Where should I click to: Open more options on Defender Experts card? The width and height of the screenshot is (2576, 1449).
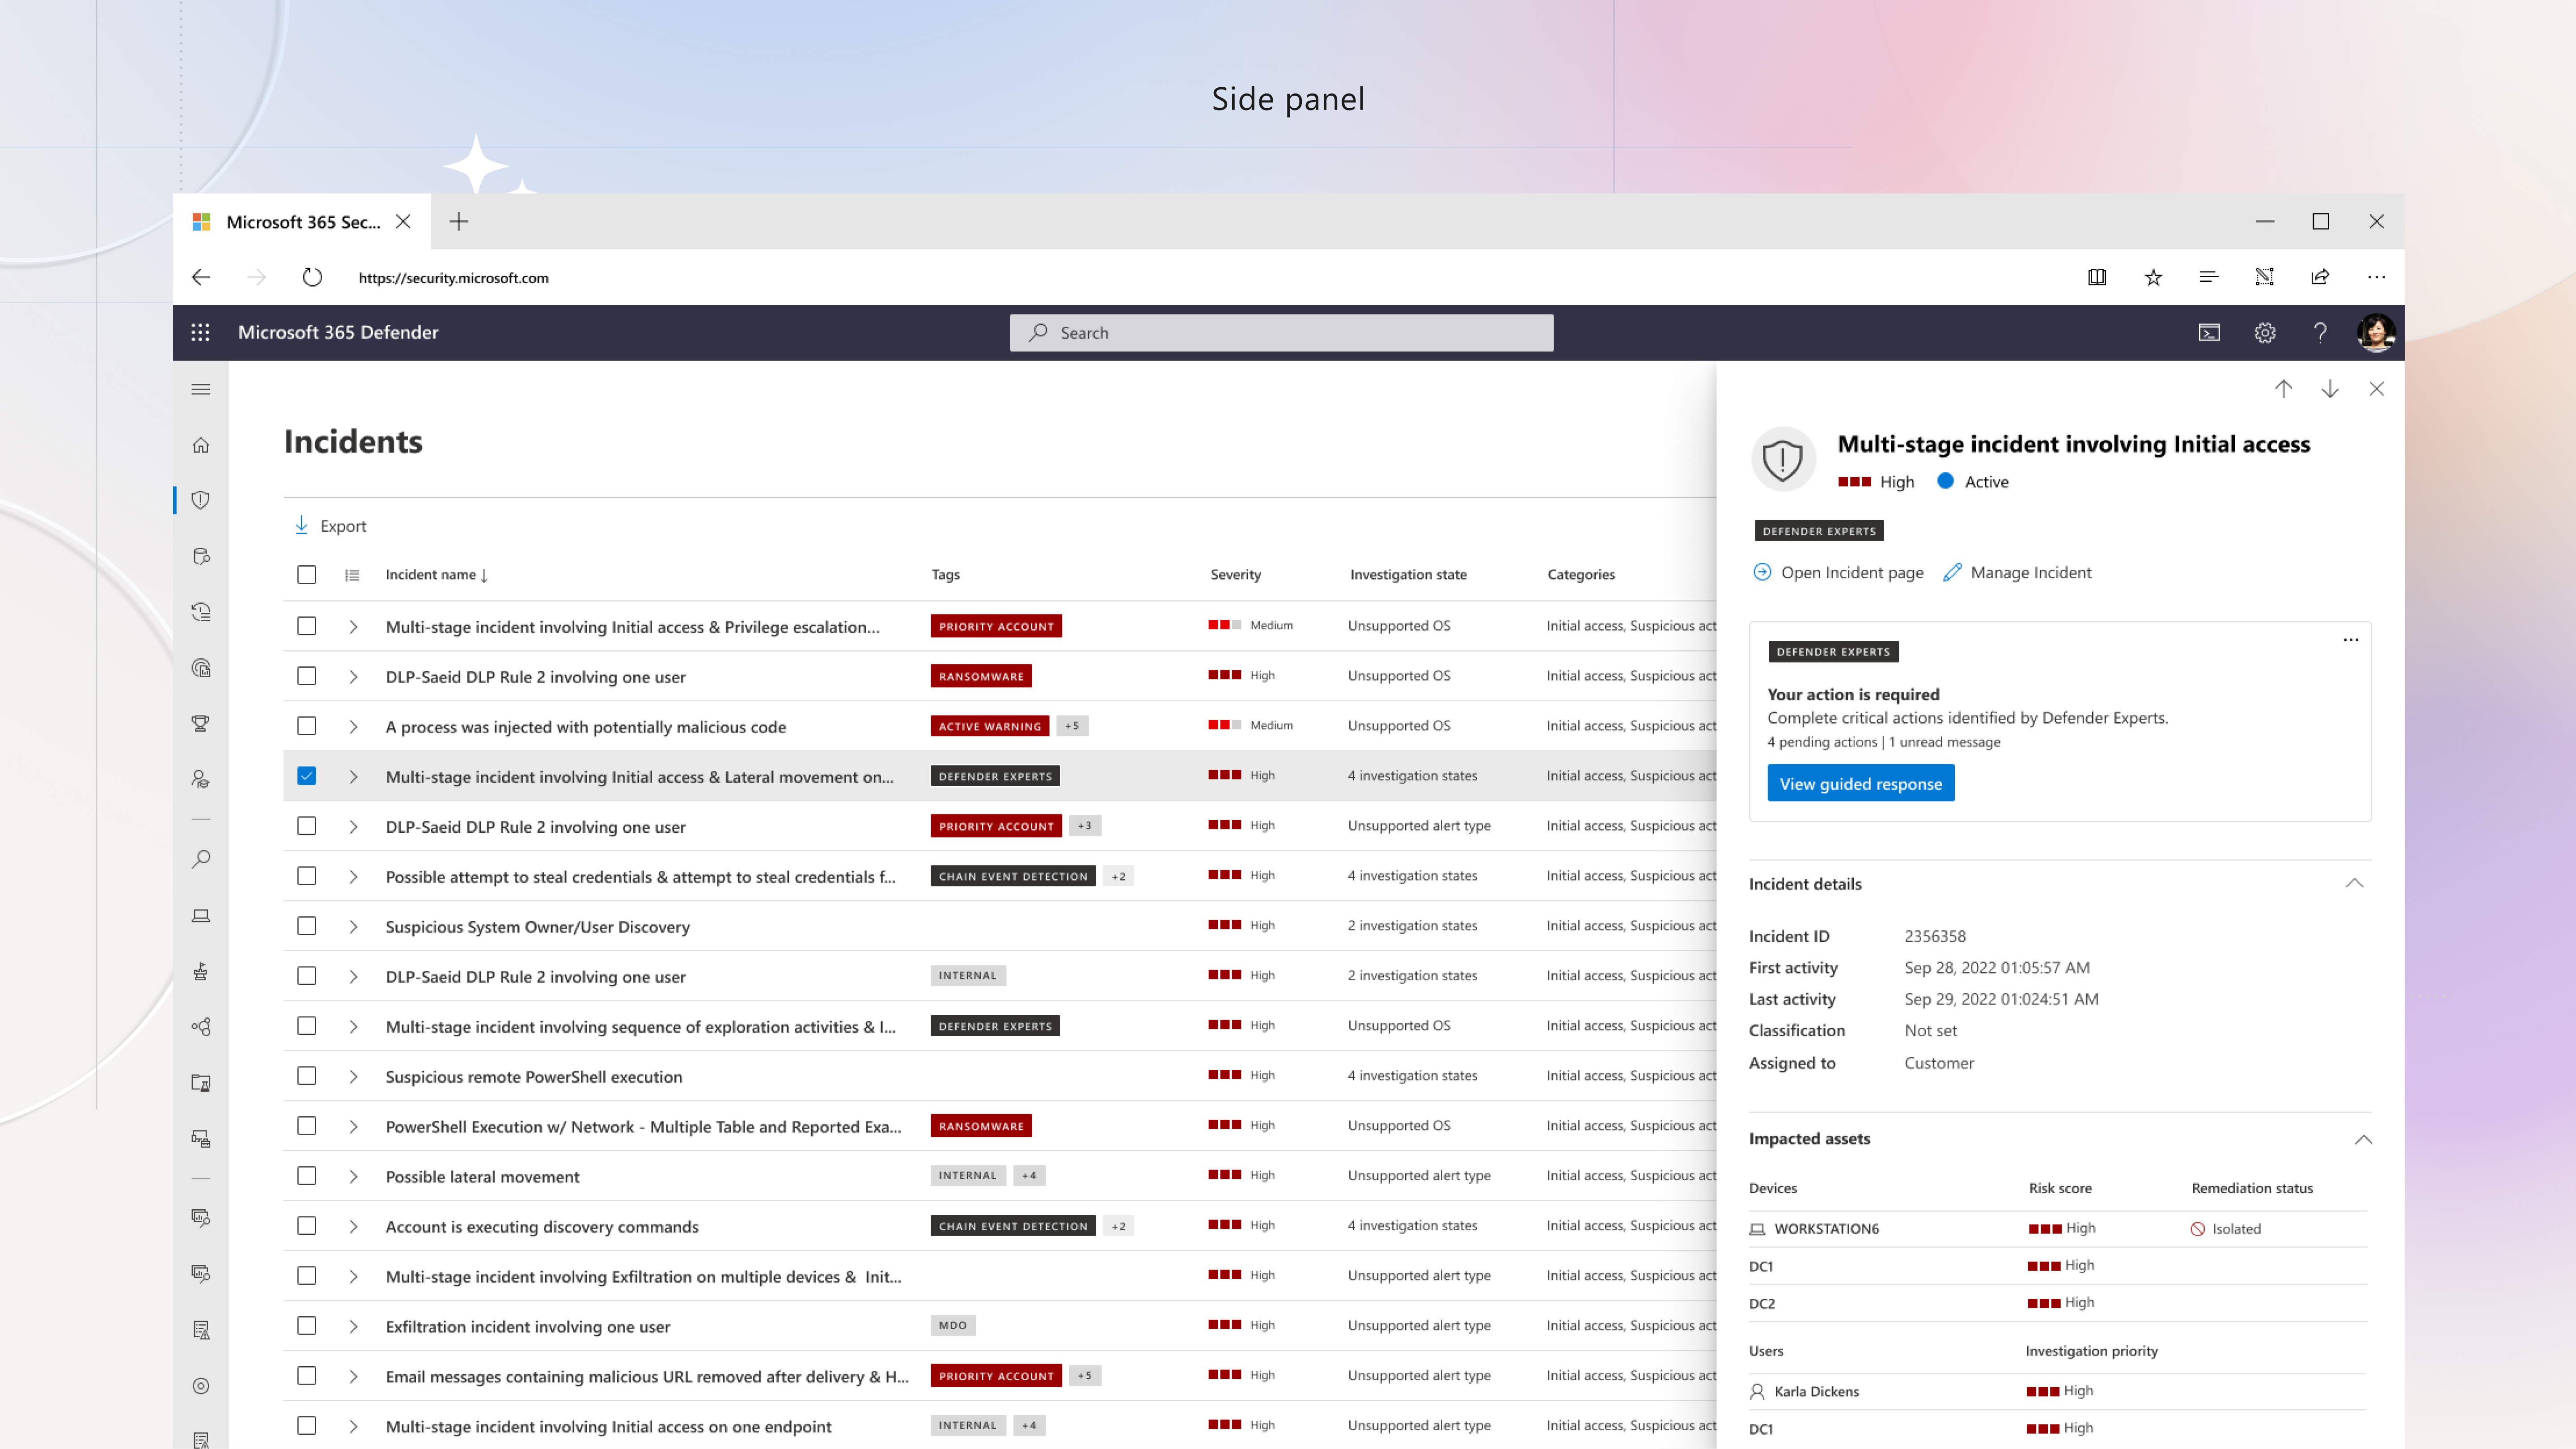(2351, 640)
